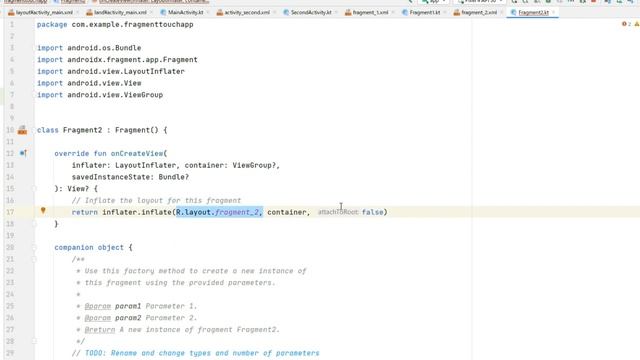Click the fold end marker on line 28
The width and height of the screenshot is (640, 360).
tap(35, 341)
